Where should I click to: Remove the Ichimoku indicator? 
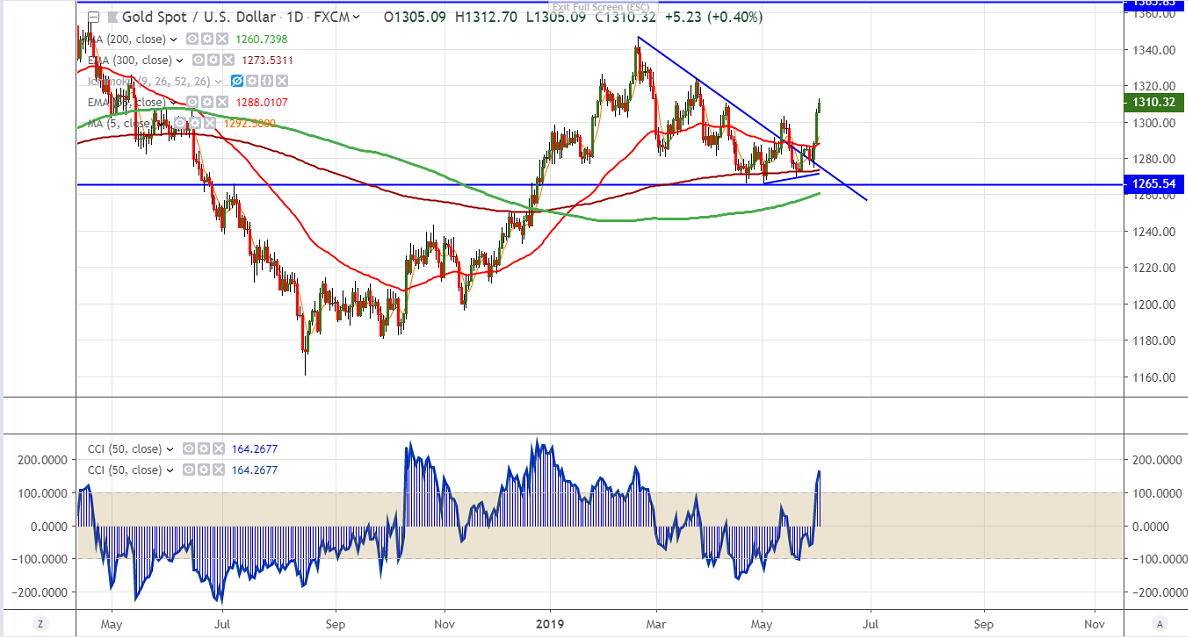point(282,81)
